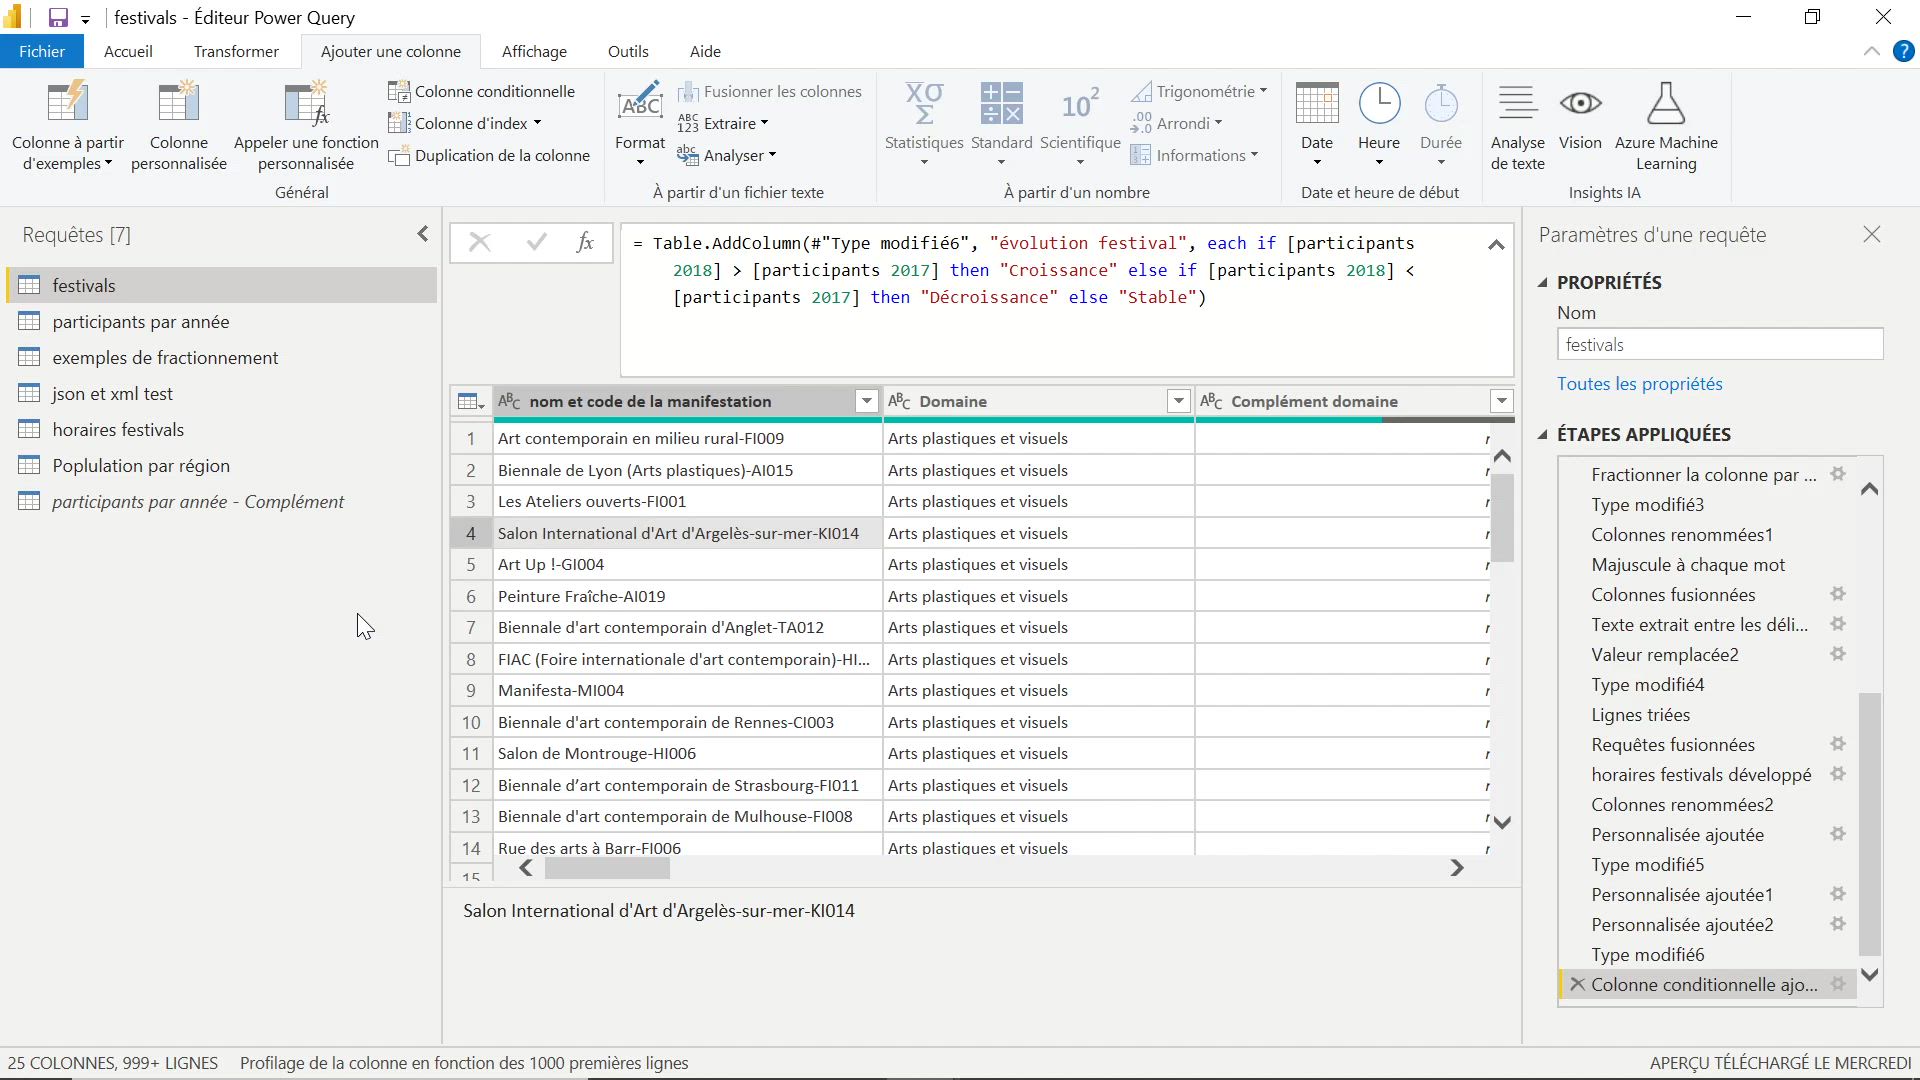This screenshot has width=1920, height=1080.
Task: Collapse the ÉTAPES APPLIQUÉES section
Action: 1543,434
